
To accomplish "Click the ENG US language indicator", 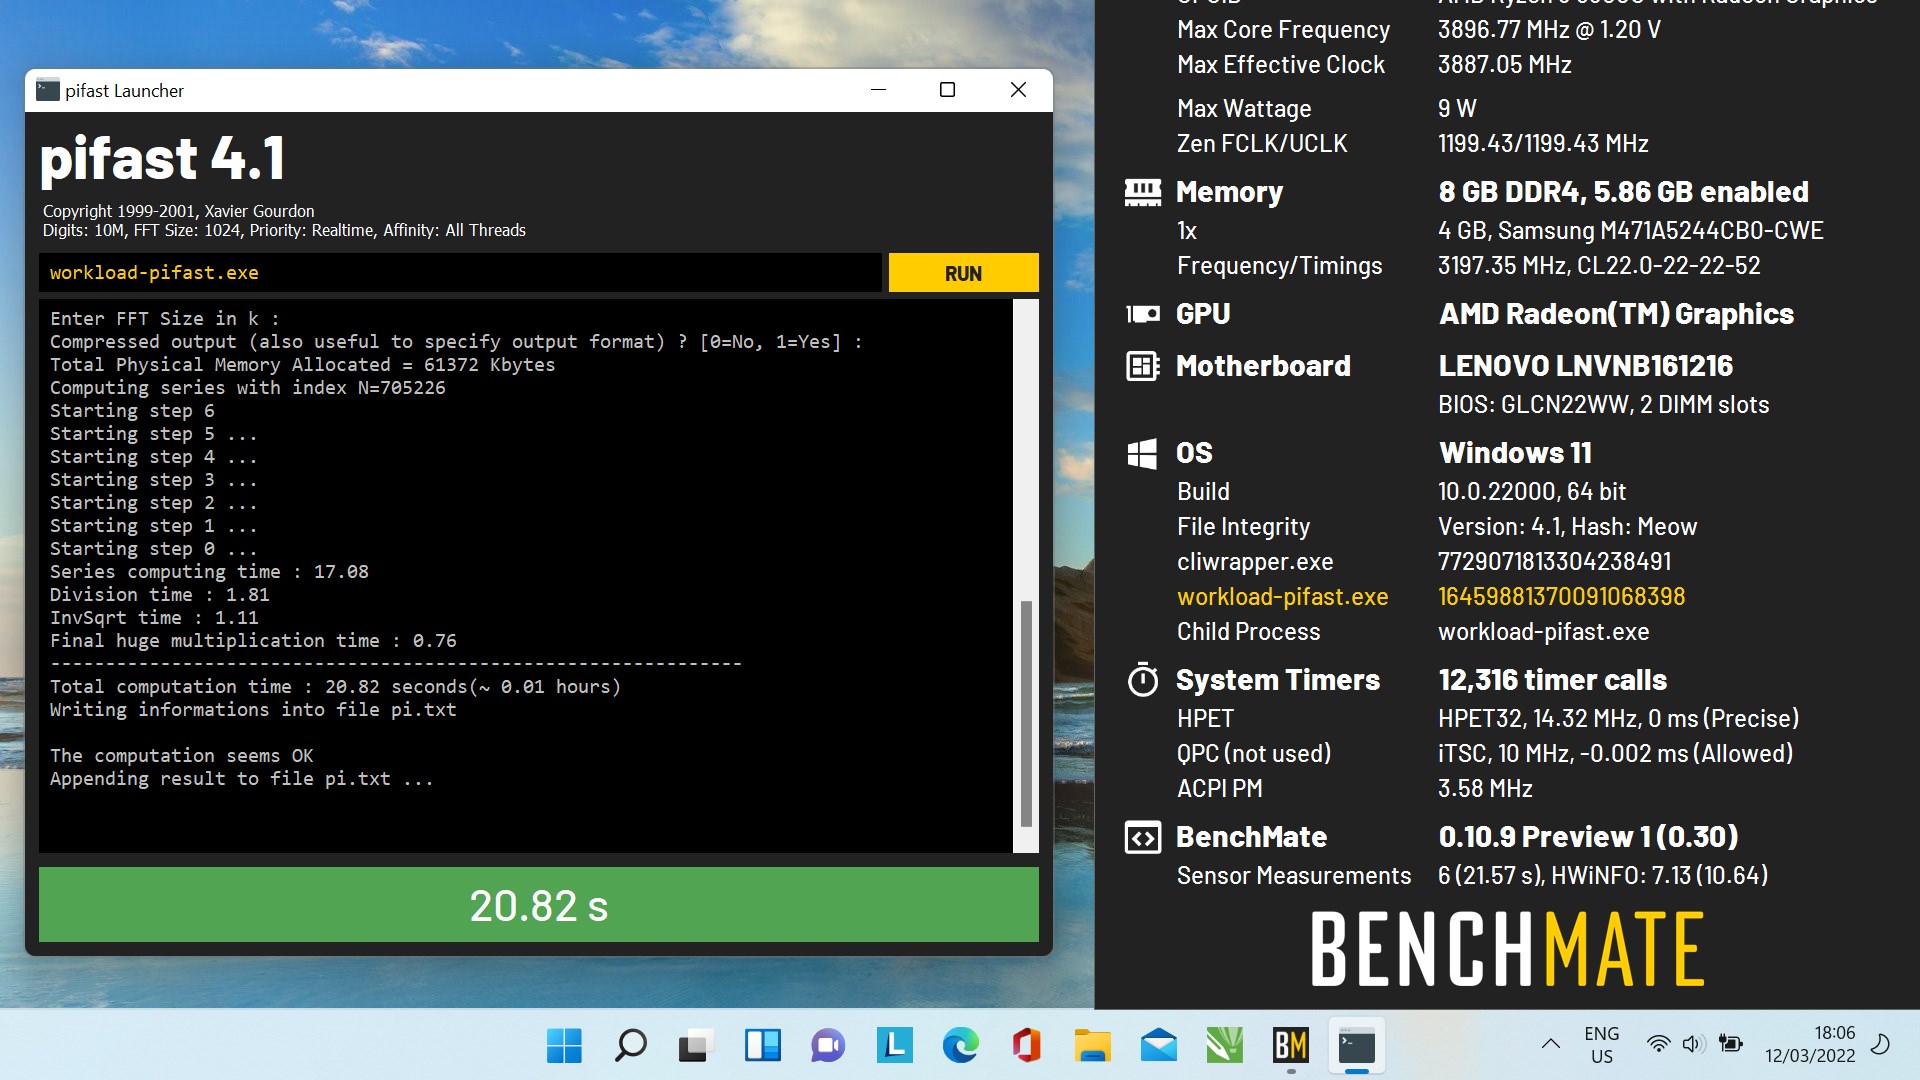I will 1601,1045.
